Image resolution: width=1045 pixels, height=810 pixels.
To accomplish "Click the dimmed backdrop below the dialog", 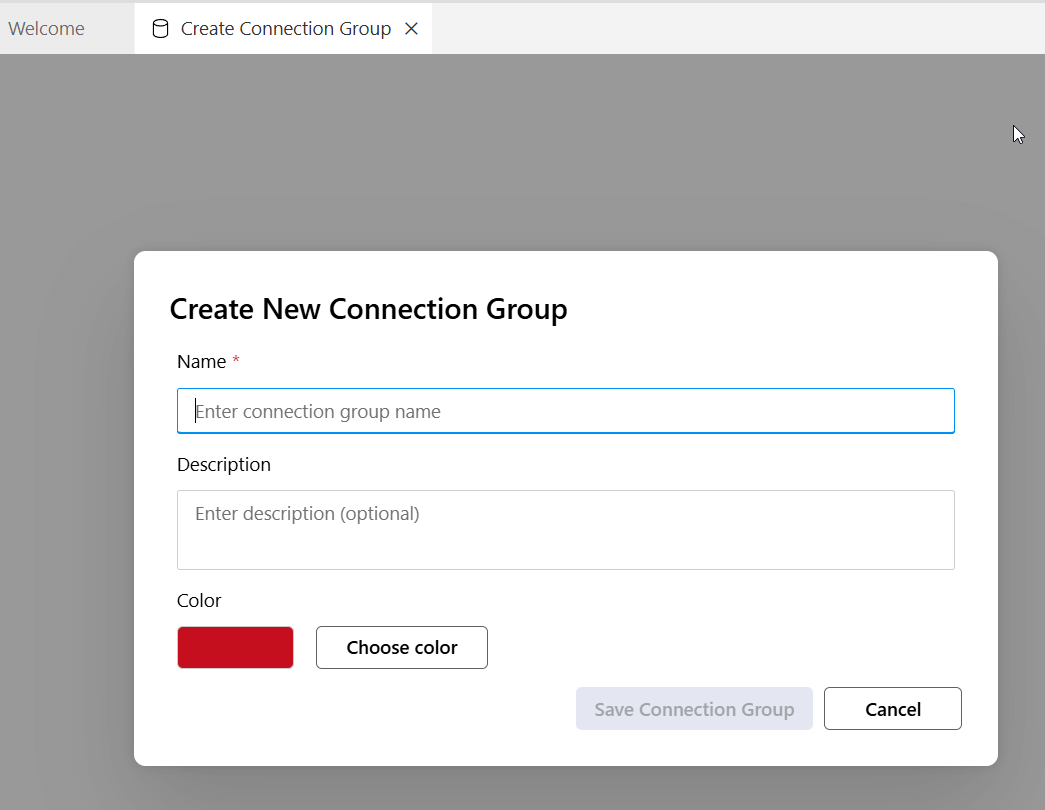I will (560, 790).
